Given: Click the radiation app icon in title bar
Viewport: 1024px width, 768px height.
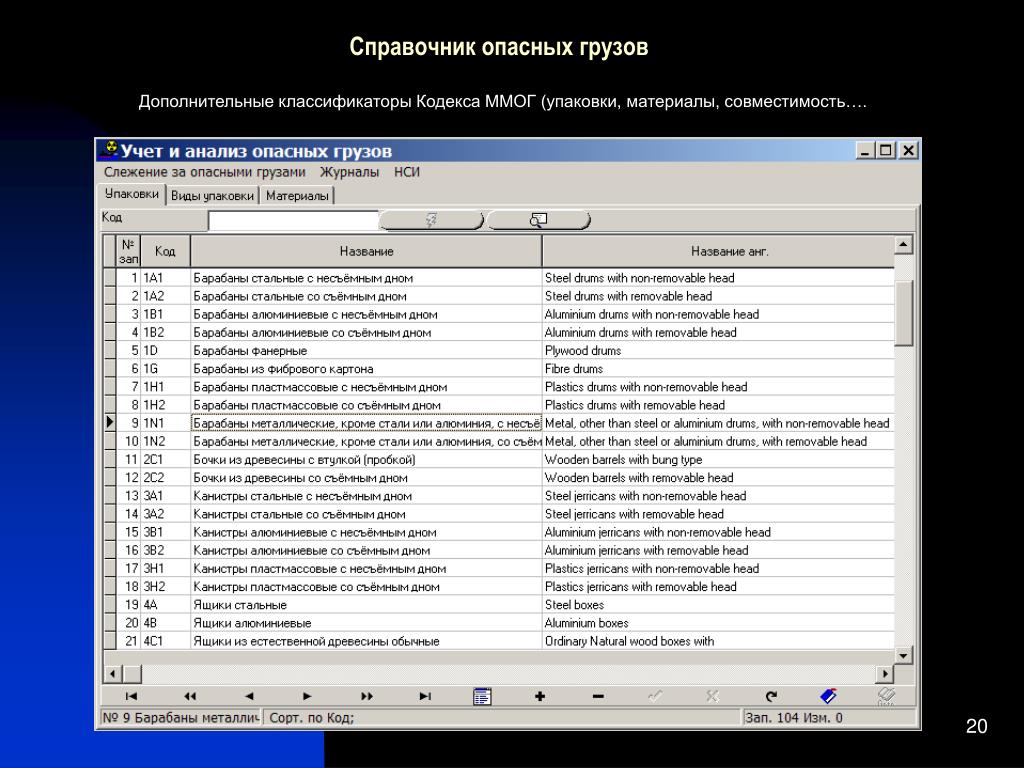Looking at the screenshot, I should (x=110, y=150).
